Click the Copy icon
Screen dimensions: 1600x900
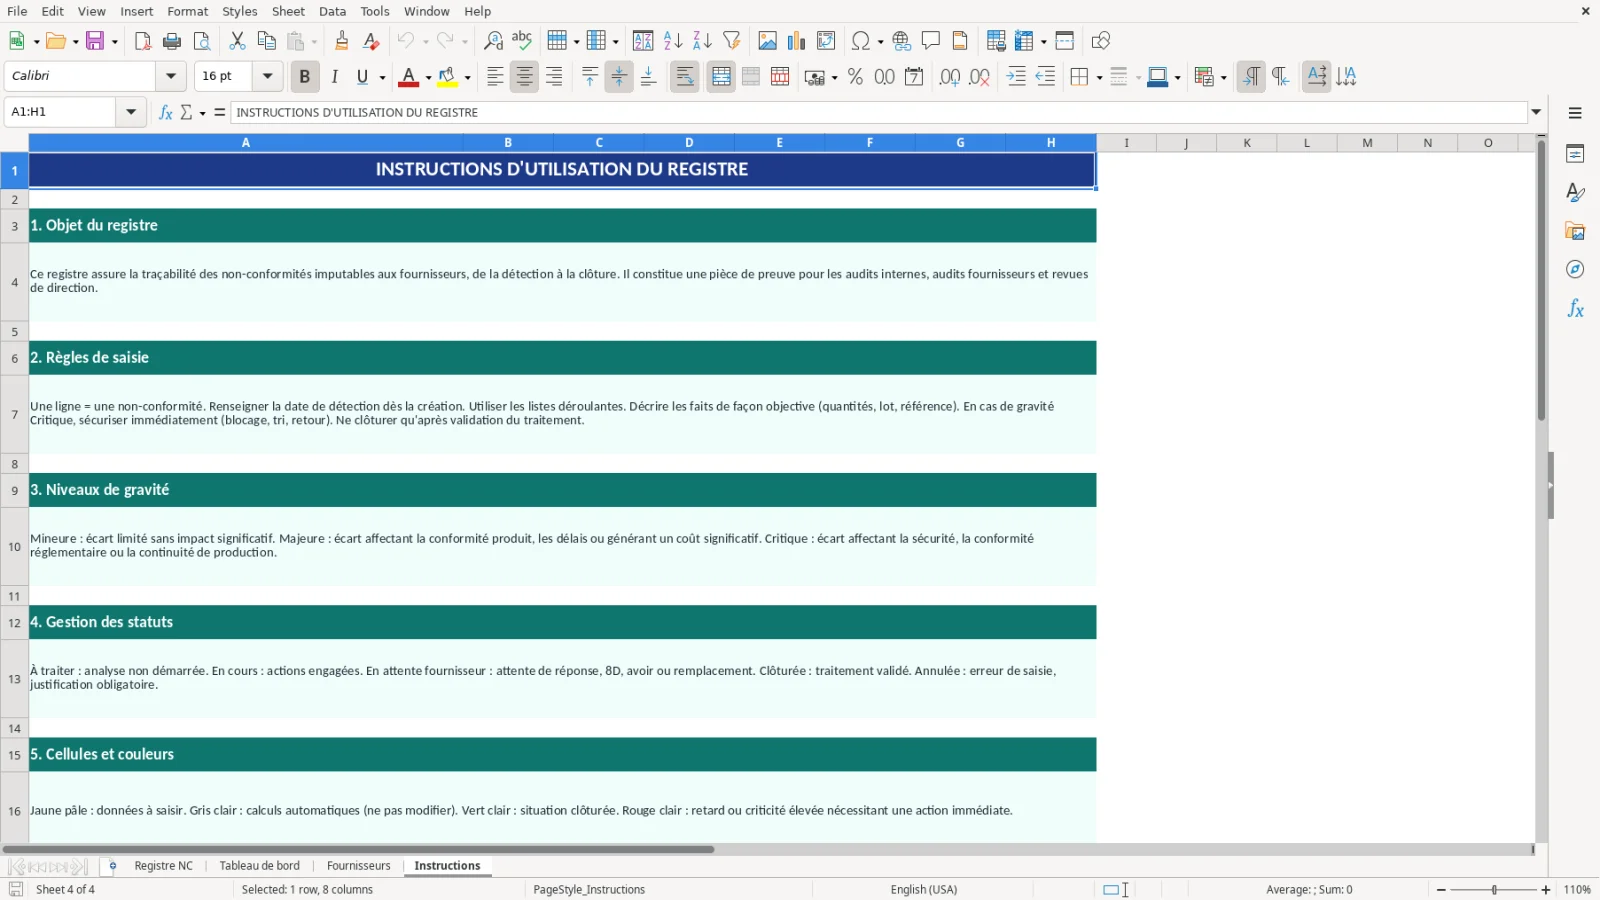(x=266, y=41)
